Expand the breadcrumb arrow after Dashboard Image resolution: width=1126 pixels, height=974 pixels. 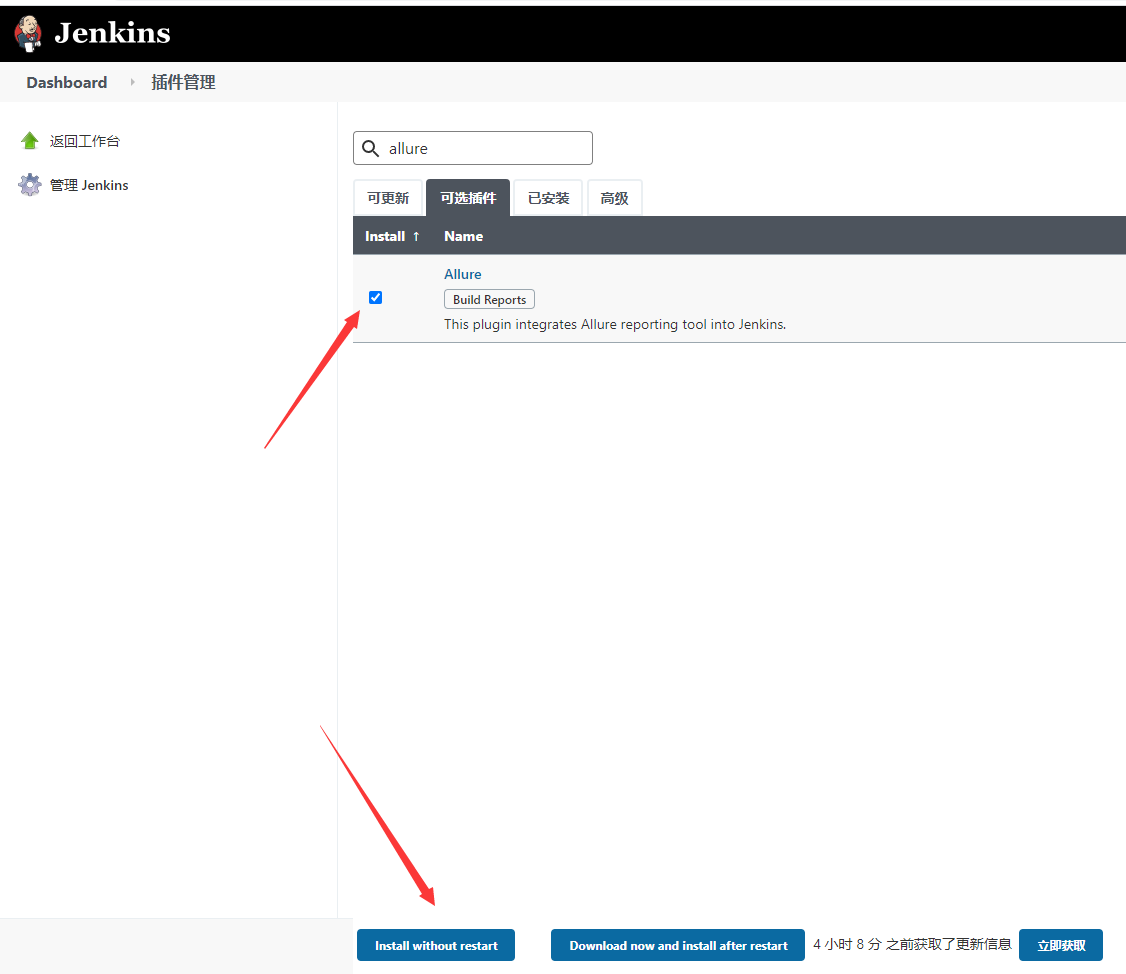tap(132, 82)
